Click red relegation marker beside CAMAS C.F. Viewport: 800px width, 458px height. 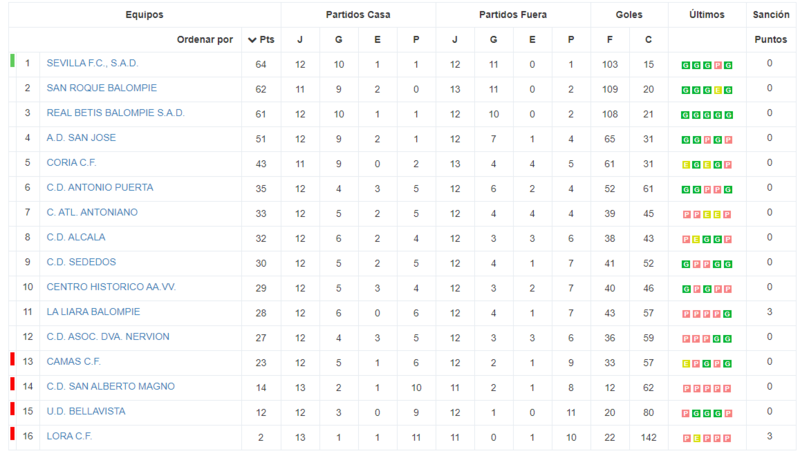12,359
